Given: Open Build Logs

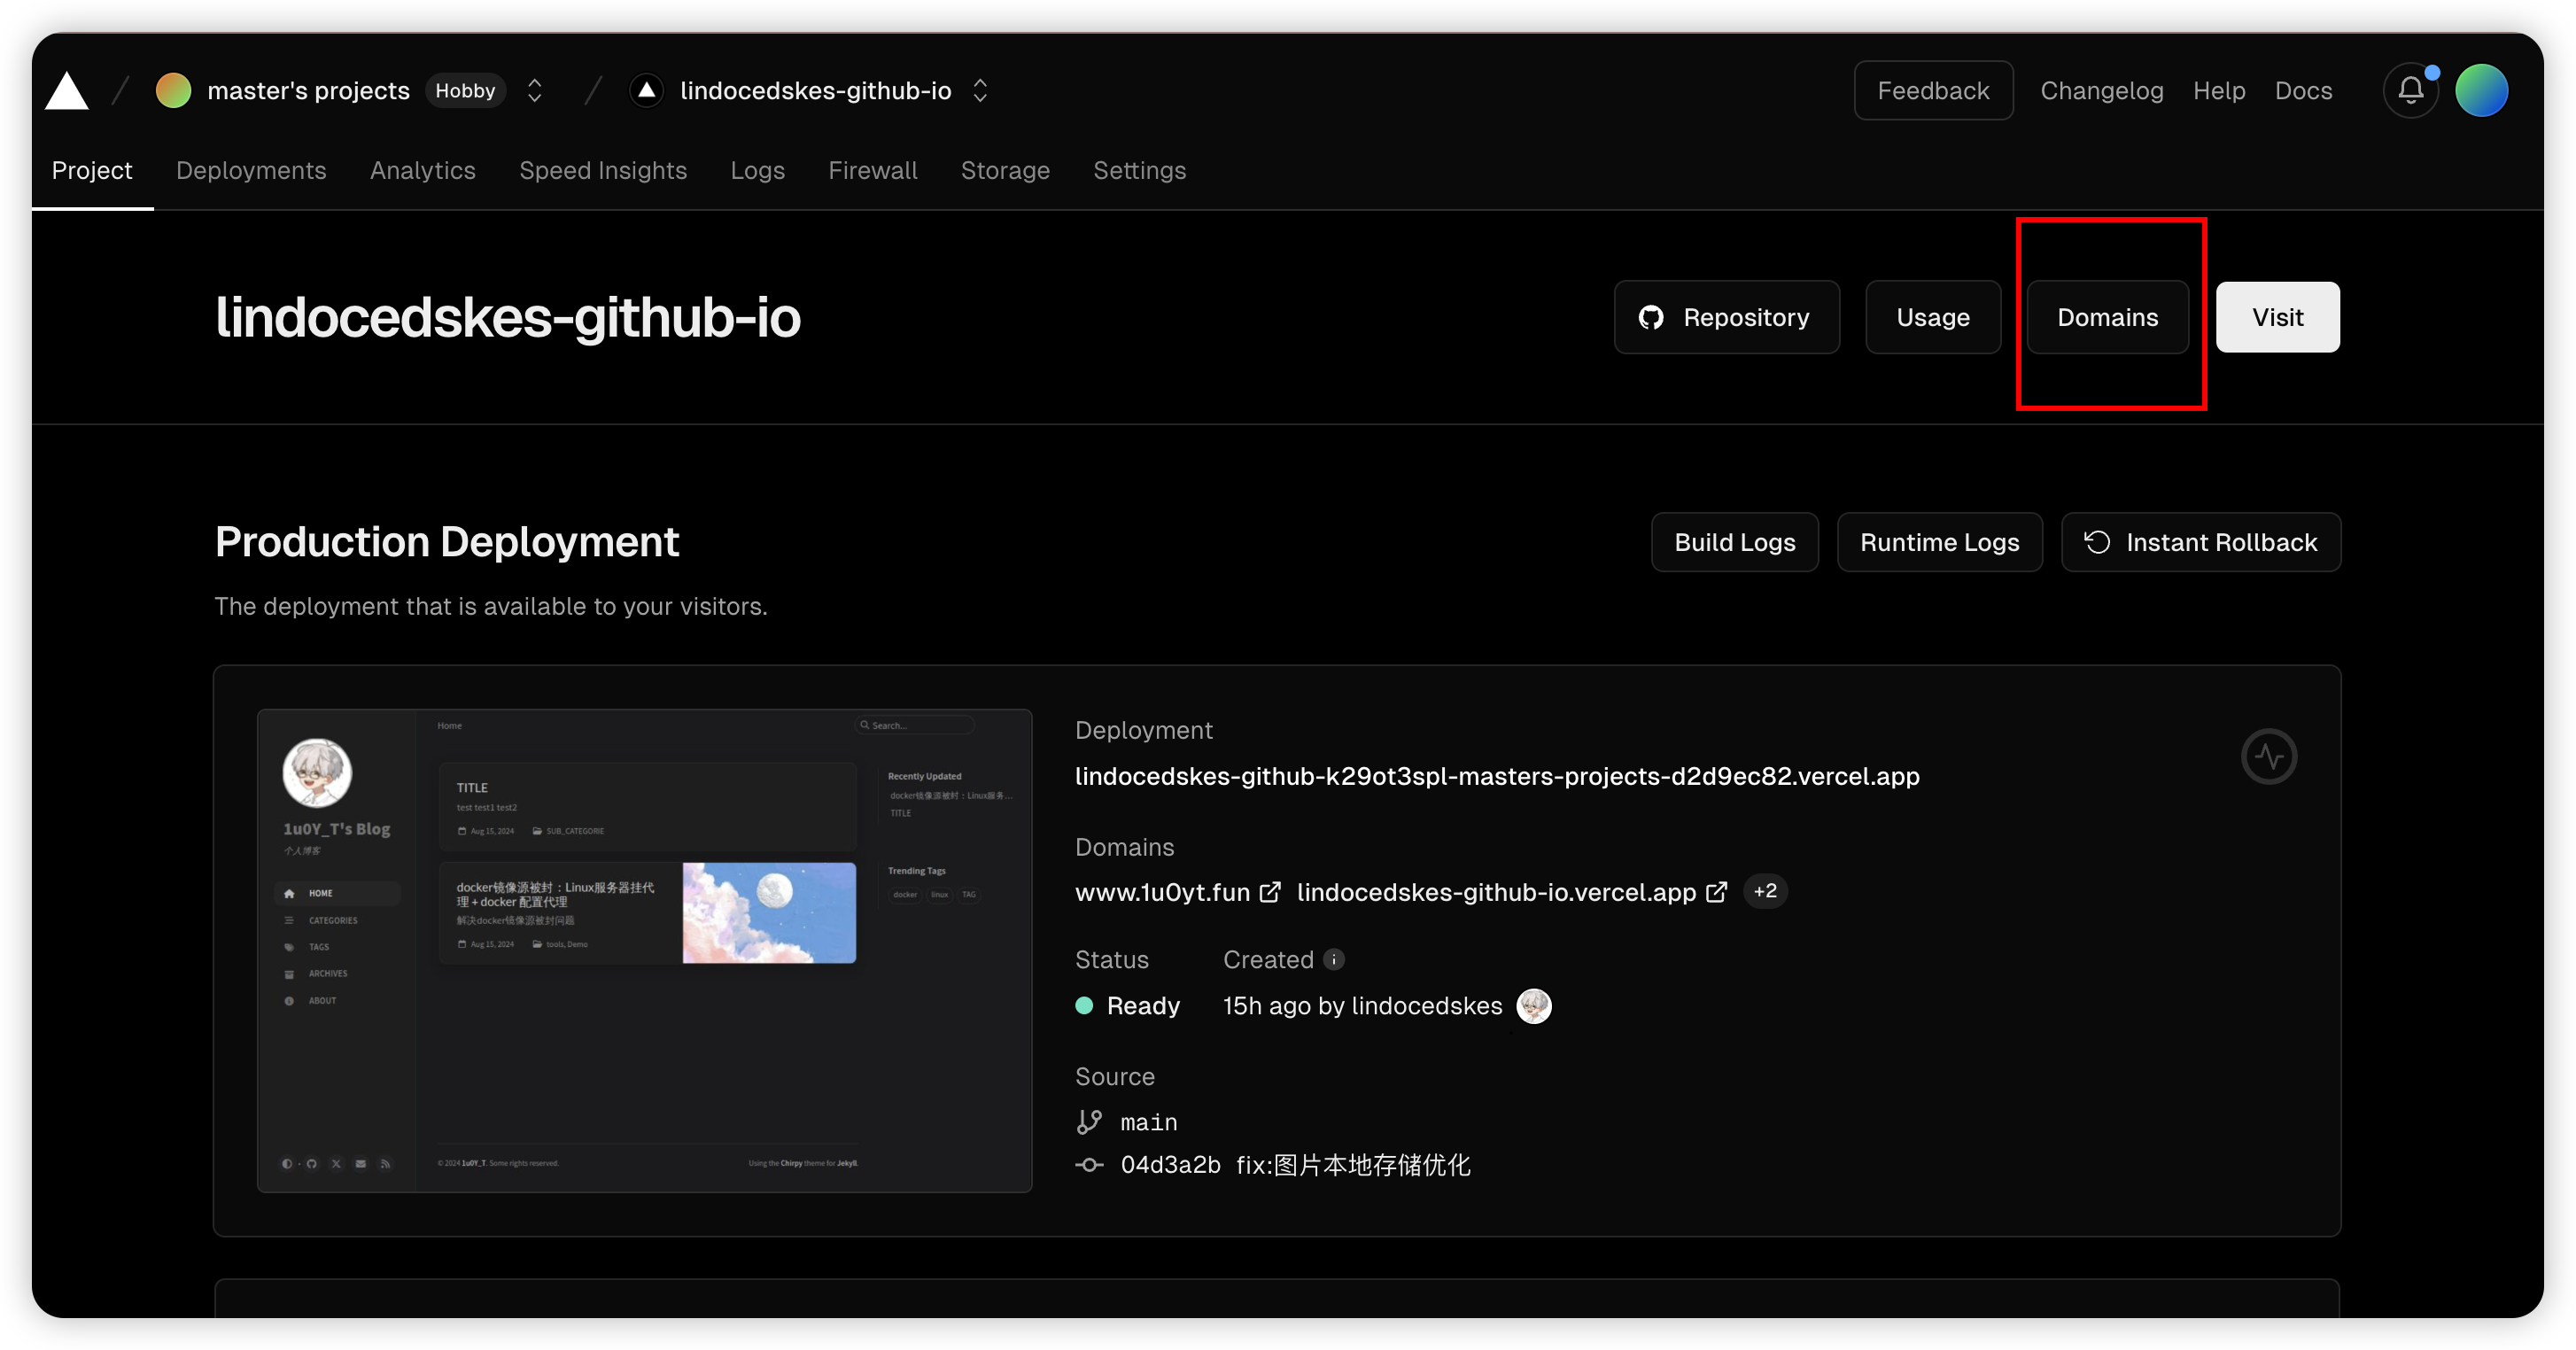Looking at the screenshot, I should point(1735,542).
